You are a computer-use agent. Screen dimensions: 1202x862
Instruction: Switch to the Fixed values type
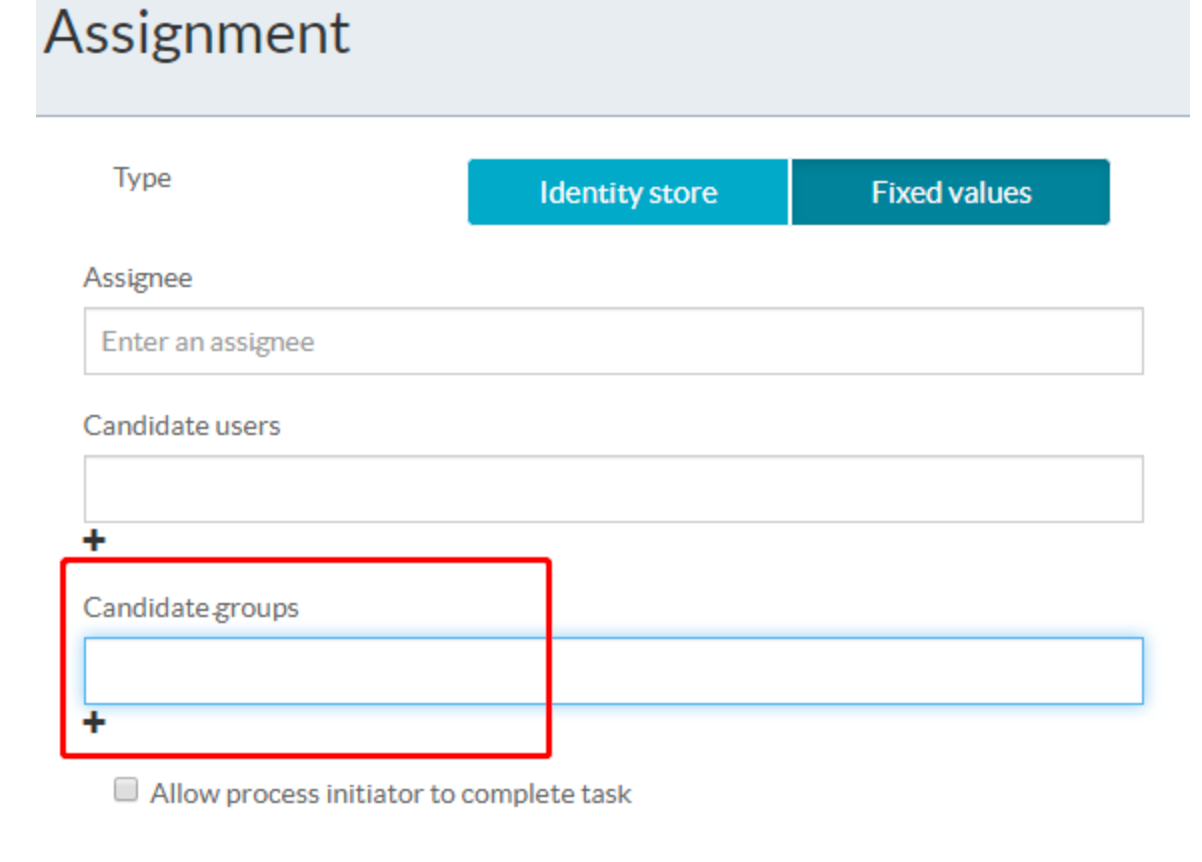950,192
